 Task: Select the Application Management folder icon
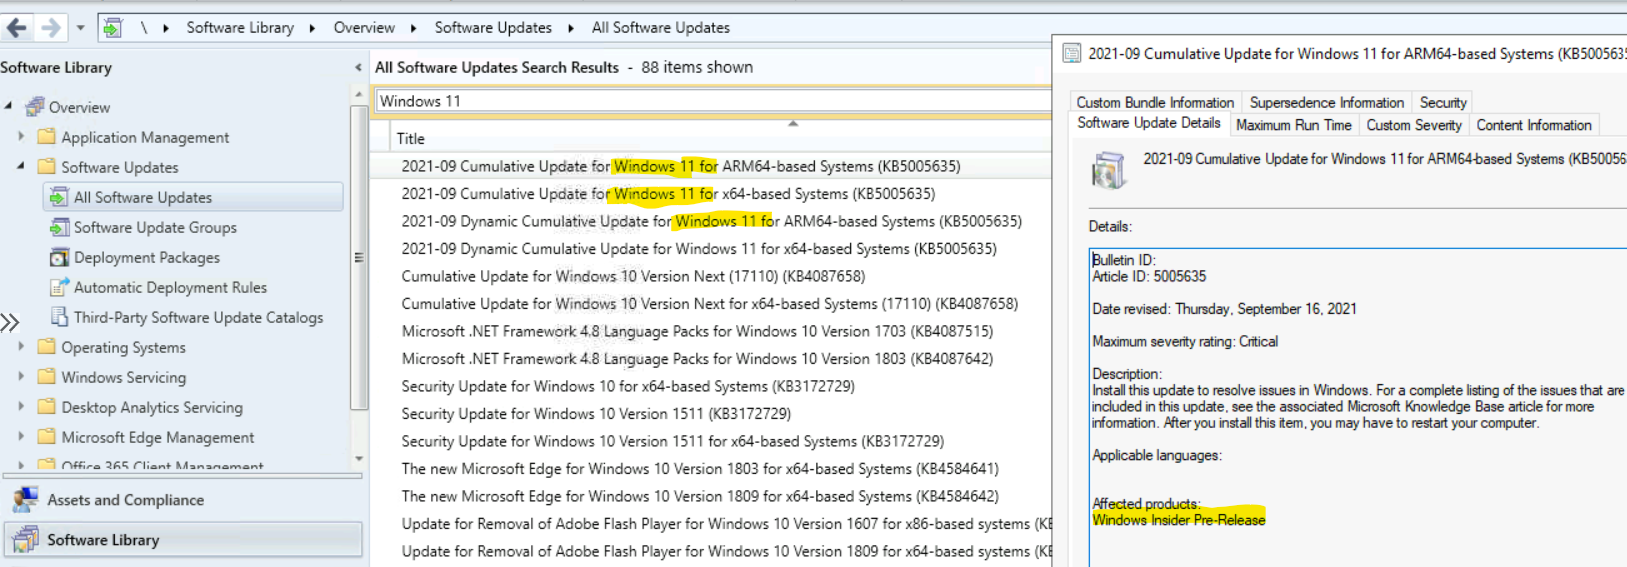tap(46, 136)
